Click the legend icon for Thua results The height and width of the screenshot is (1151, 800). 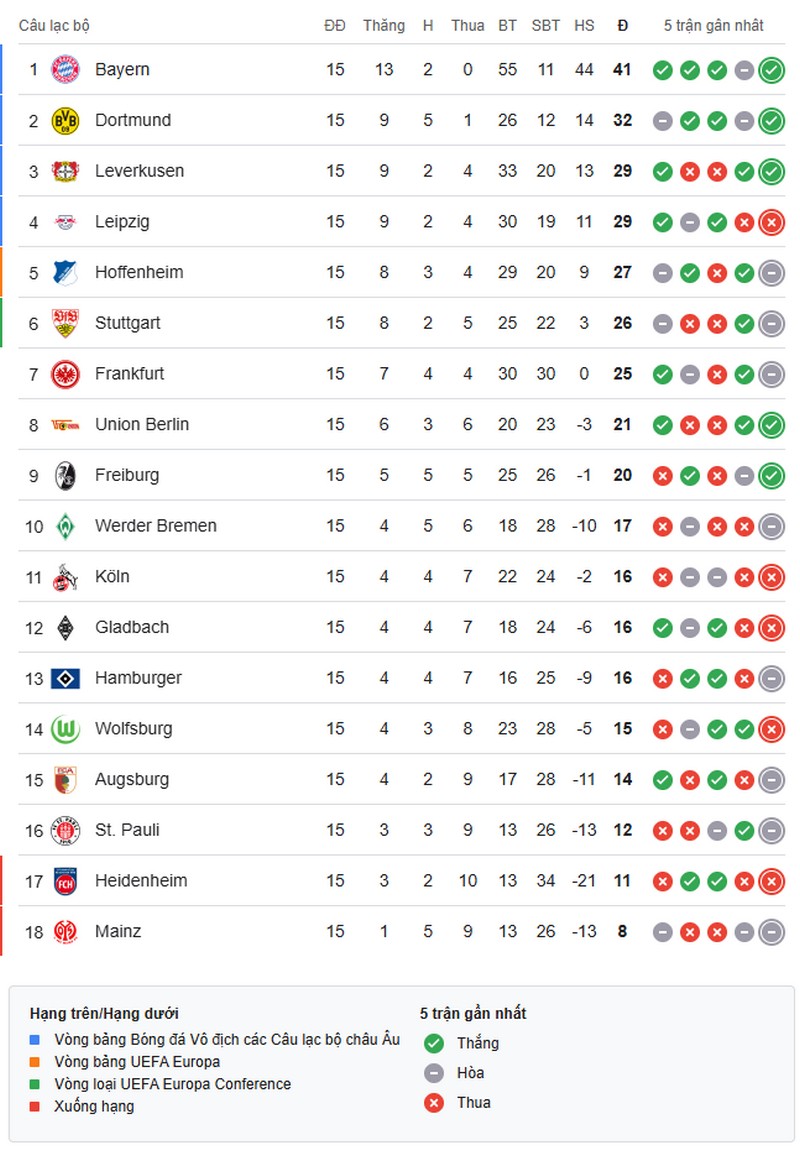pyautogui.click(x=434, y=1103)
